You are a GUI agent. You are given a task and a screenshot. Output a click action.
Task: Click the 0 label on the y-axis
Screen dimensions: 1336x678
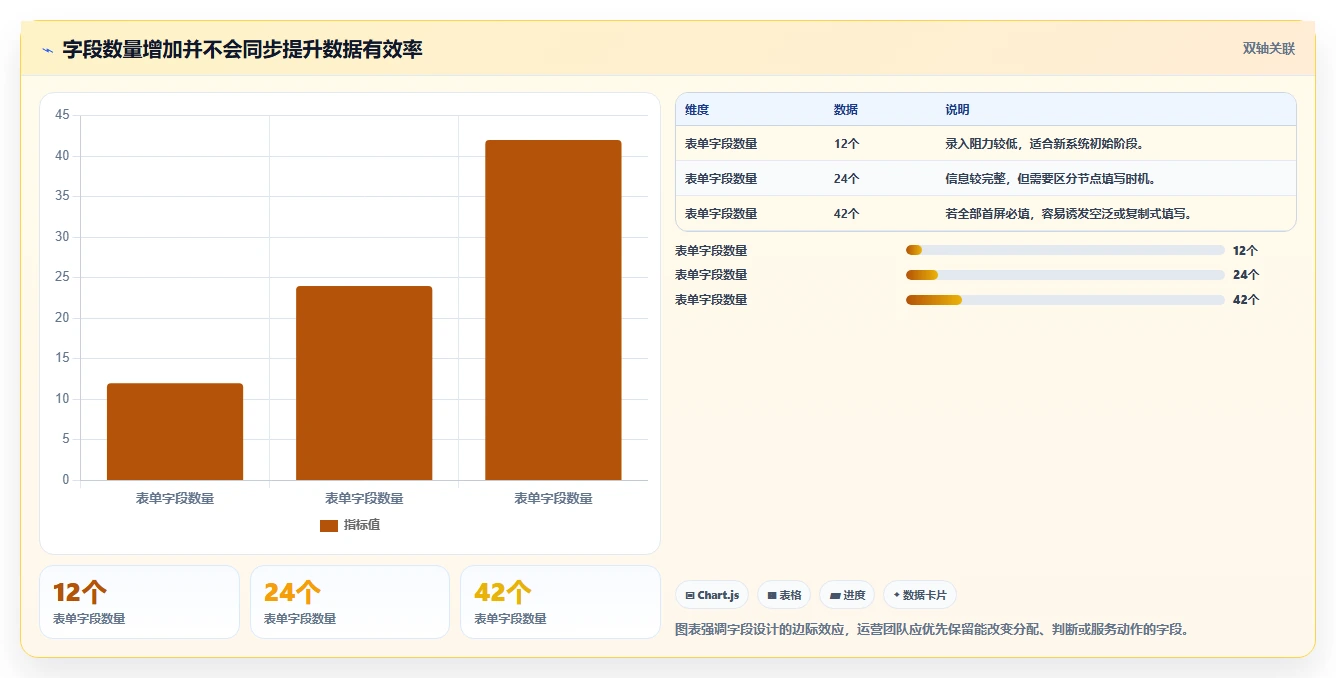pyautogui.click(x=66, y=480)
